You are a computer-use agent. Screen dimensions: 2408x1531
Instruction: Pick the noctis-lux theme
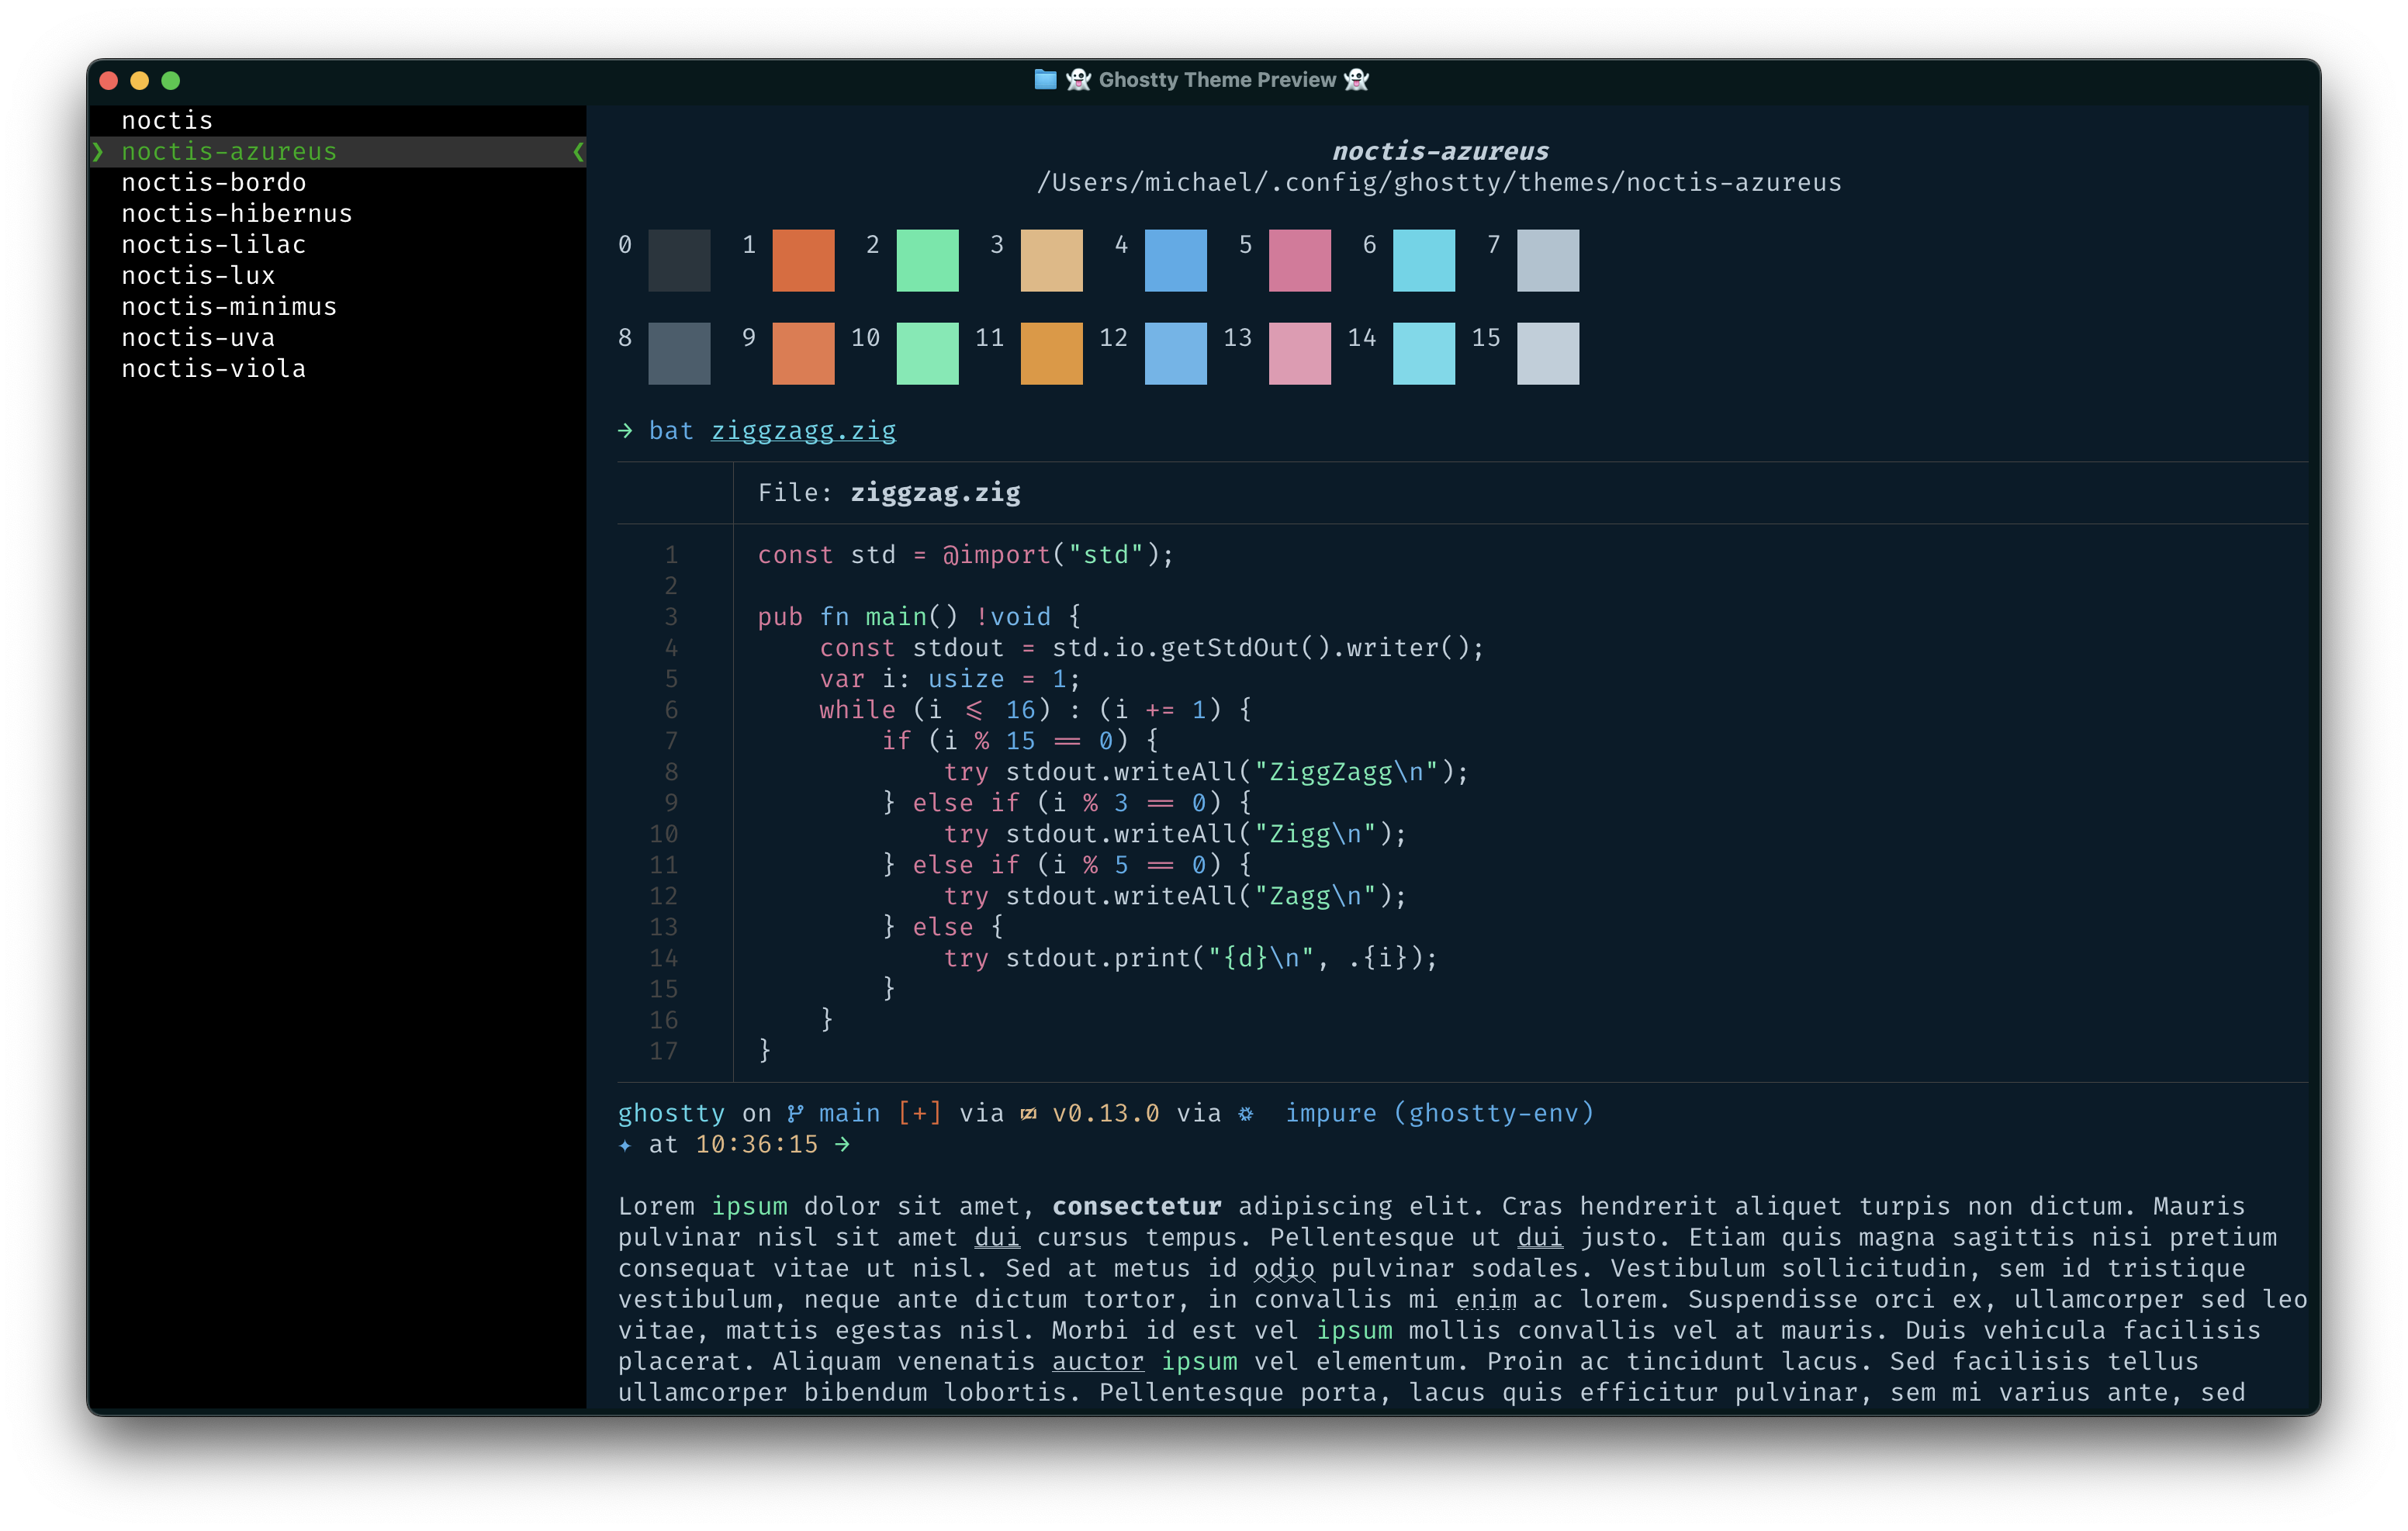(198, 275)
